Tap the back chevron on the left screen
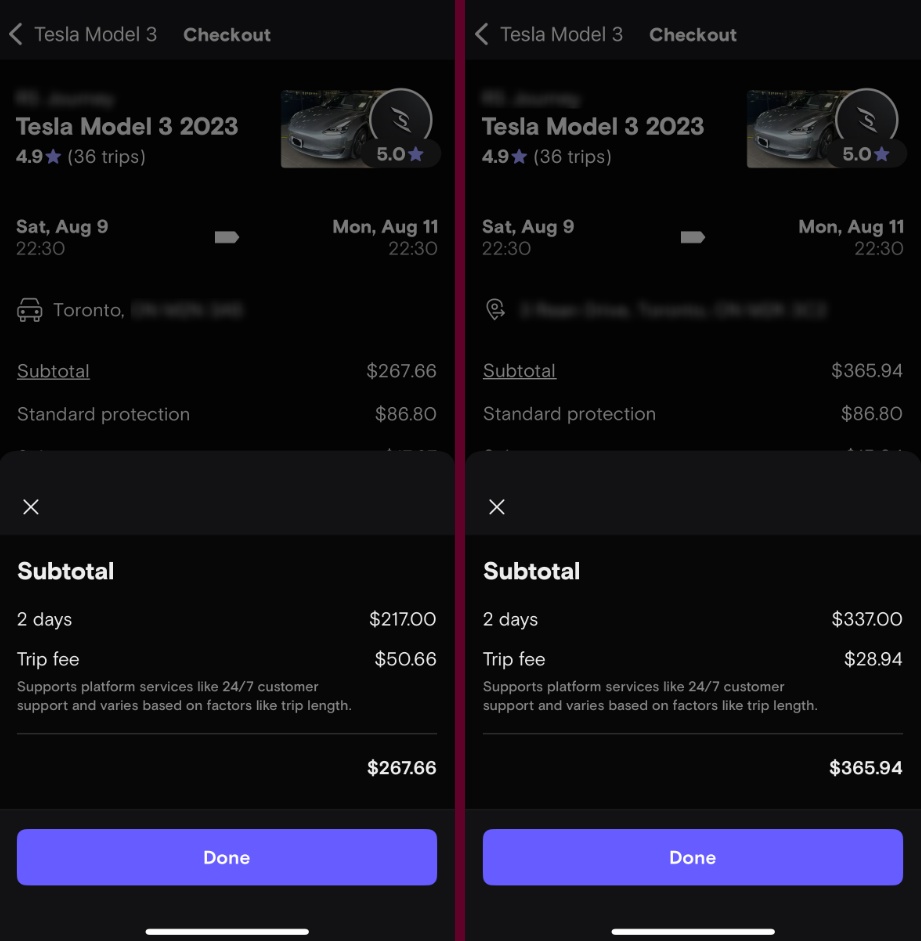The height and width of the screenshot is (941, 921). pyautogui.click(x=15, y=34)
